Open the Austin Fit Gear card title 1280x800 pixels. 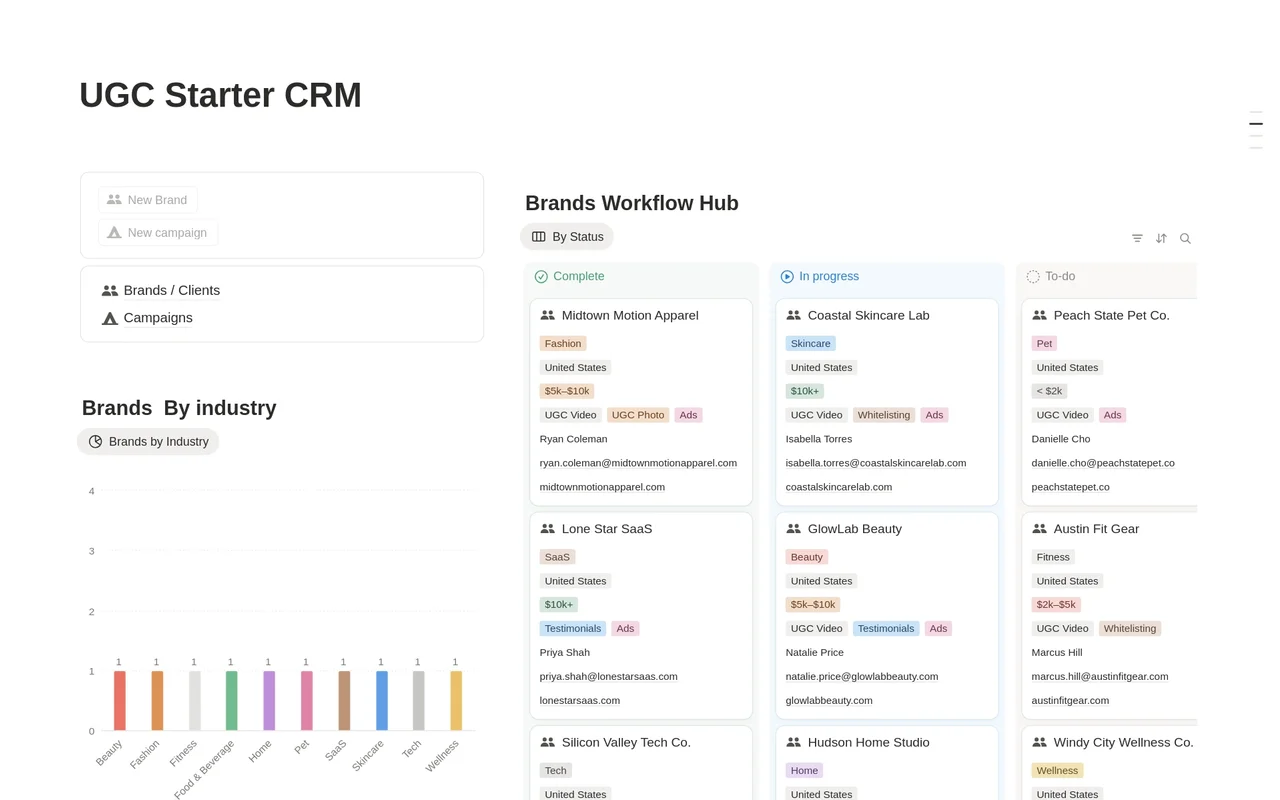tap(1097, 529)
